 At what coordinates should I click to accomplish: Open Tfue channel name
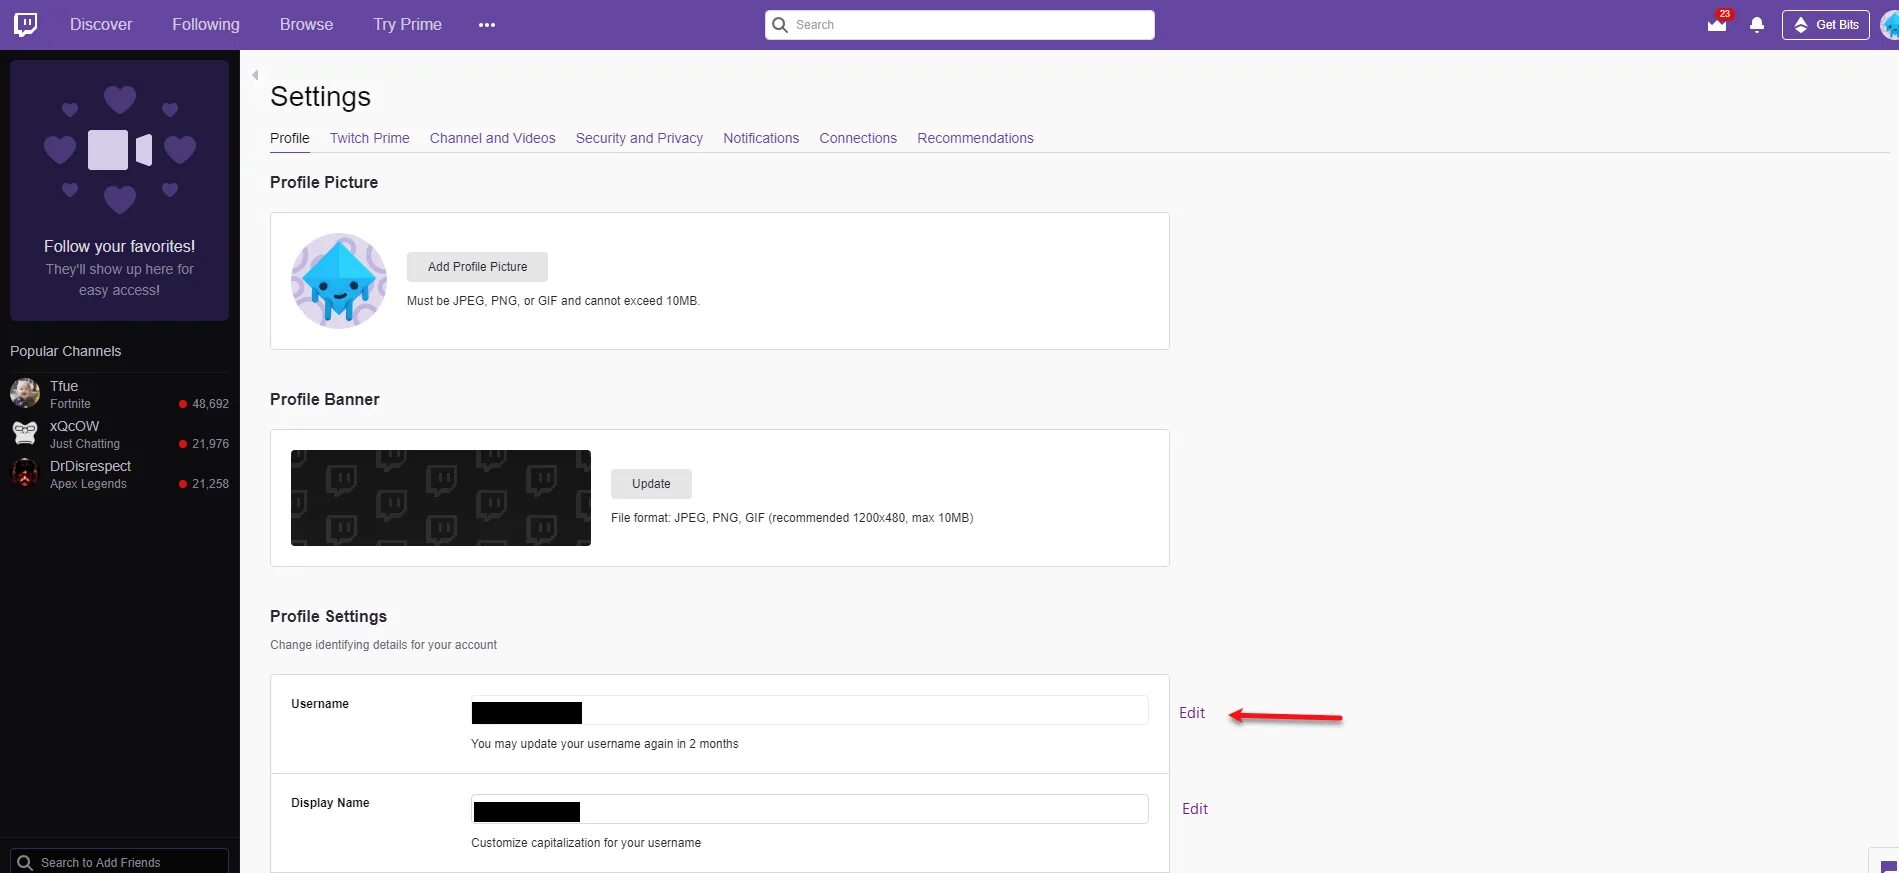tap(64, 386)
